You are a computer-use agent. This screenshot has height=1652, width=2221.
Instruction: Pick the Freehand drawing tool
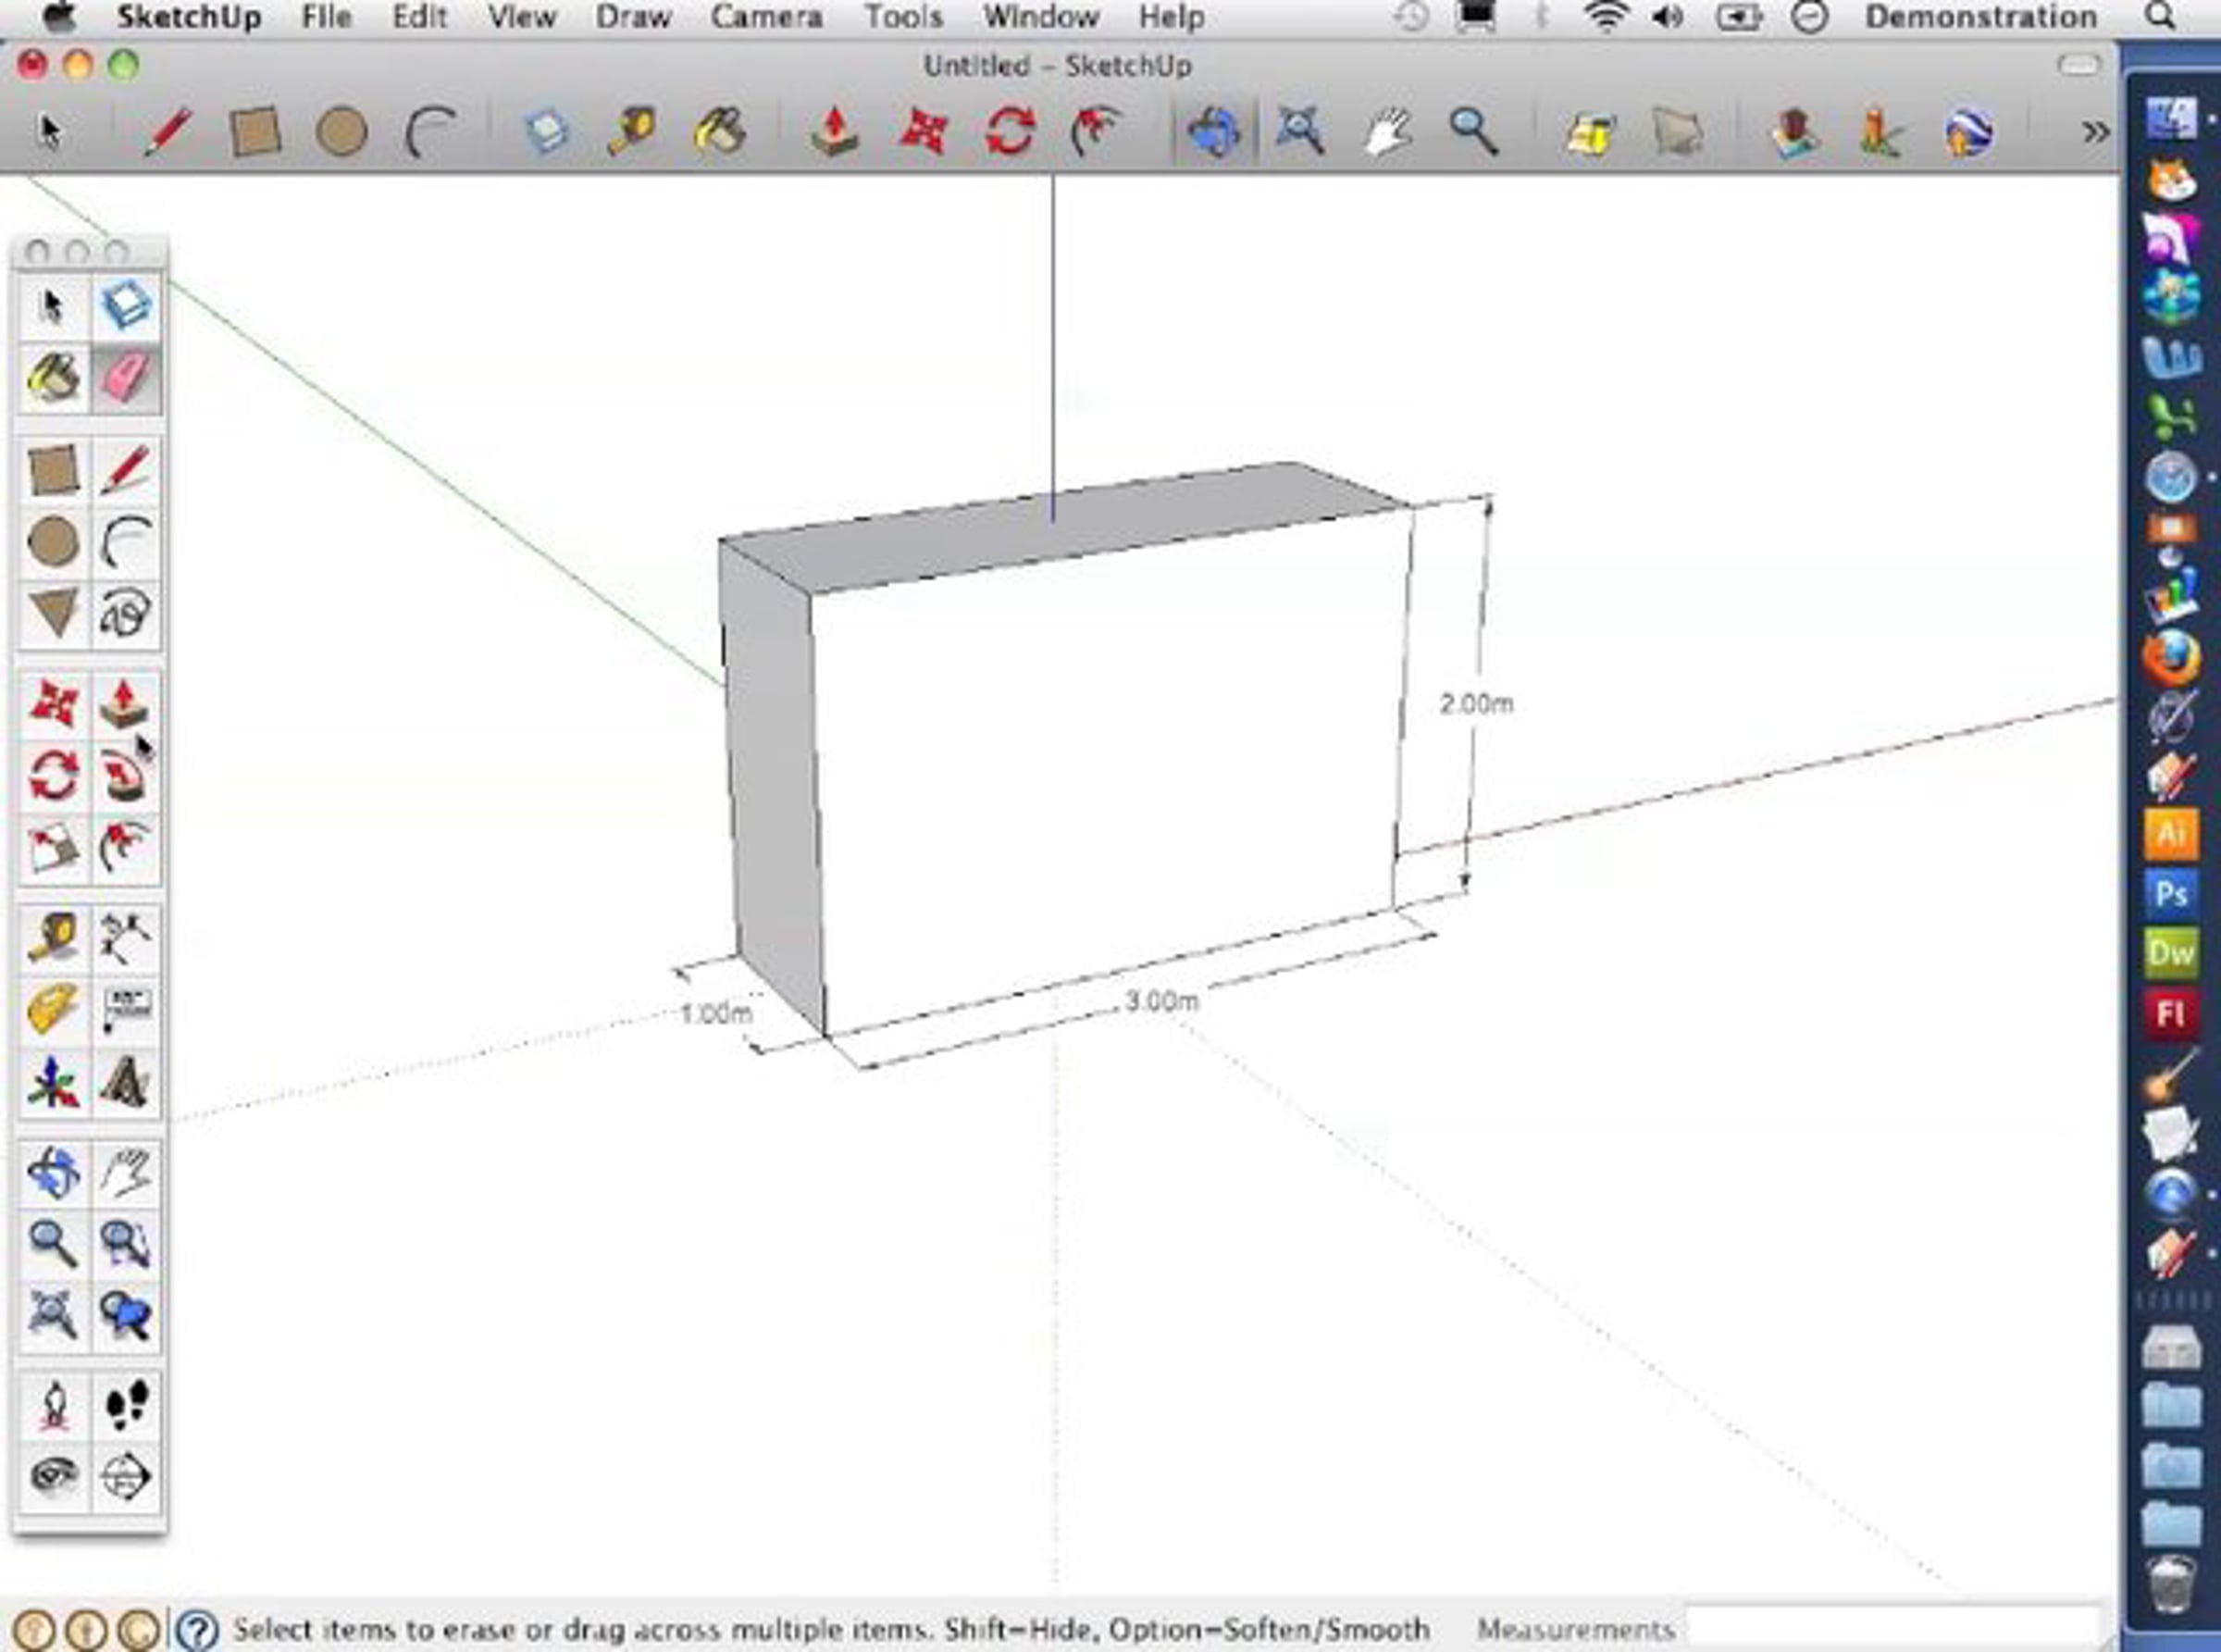pos(125,612)
